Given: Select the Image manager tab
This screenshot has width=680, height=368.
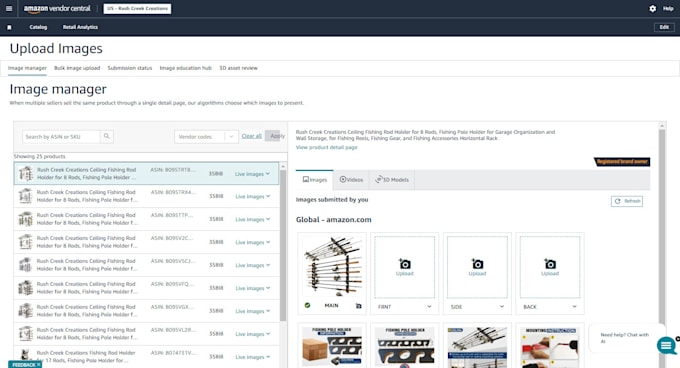Looking at the screenshot, I should pos(27,68).
